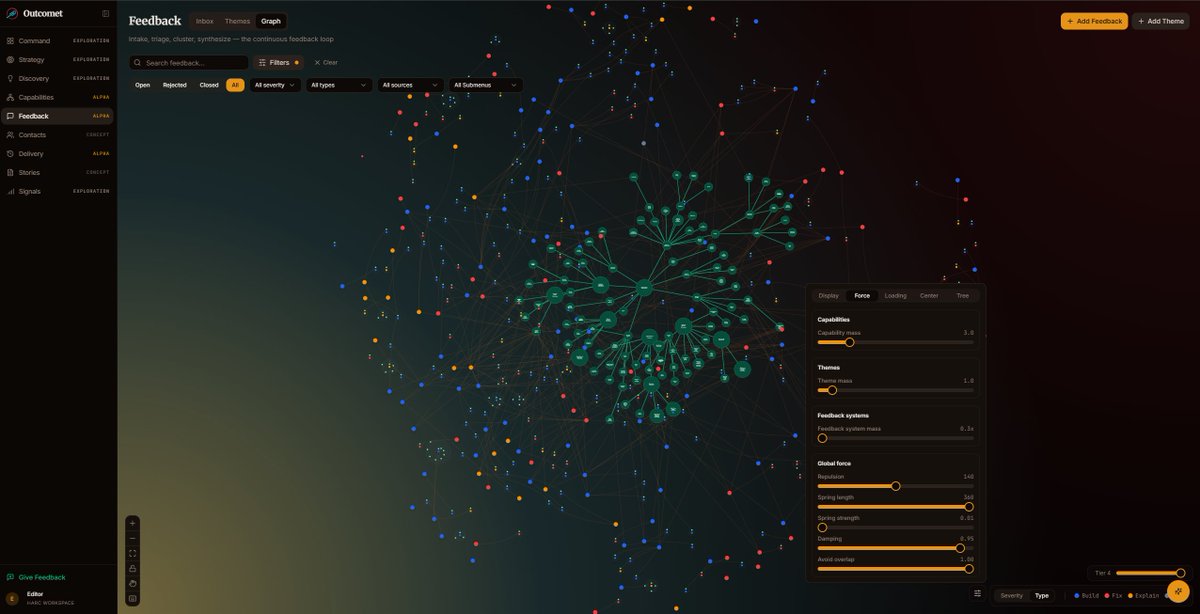Open the Inbox tab
Viewport: 1200px width, 614px height.
tap(205, 21)
